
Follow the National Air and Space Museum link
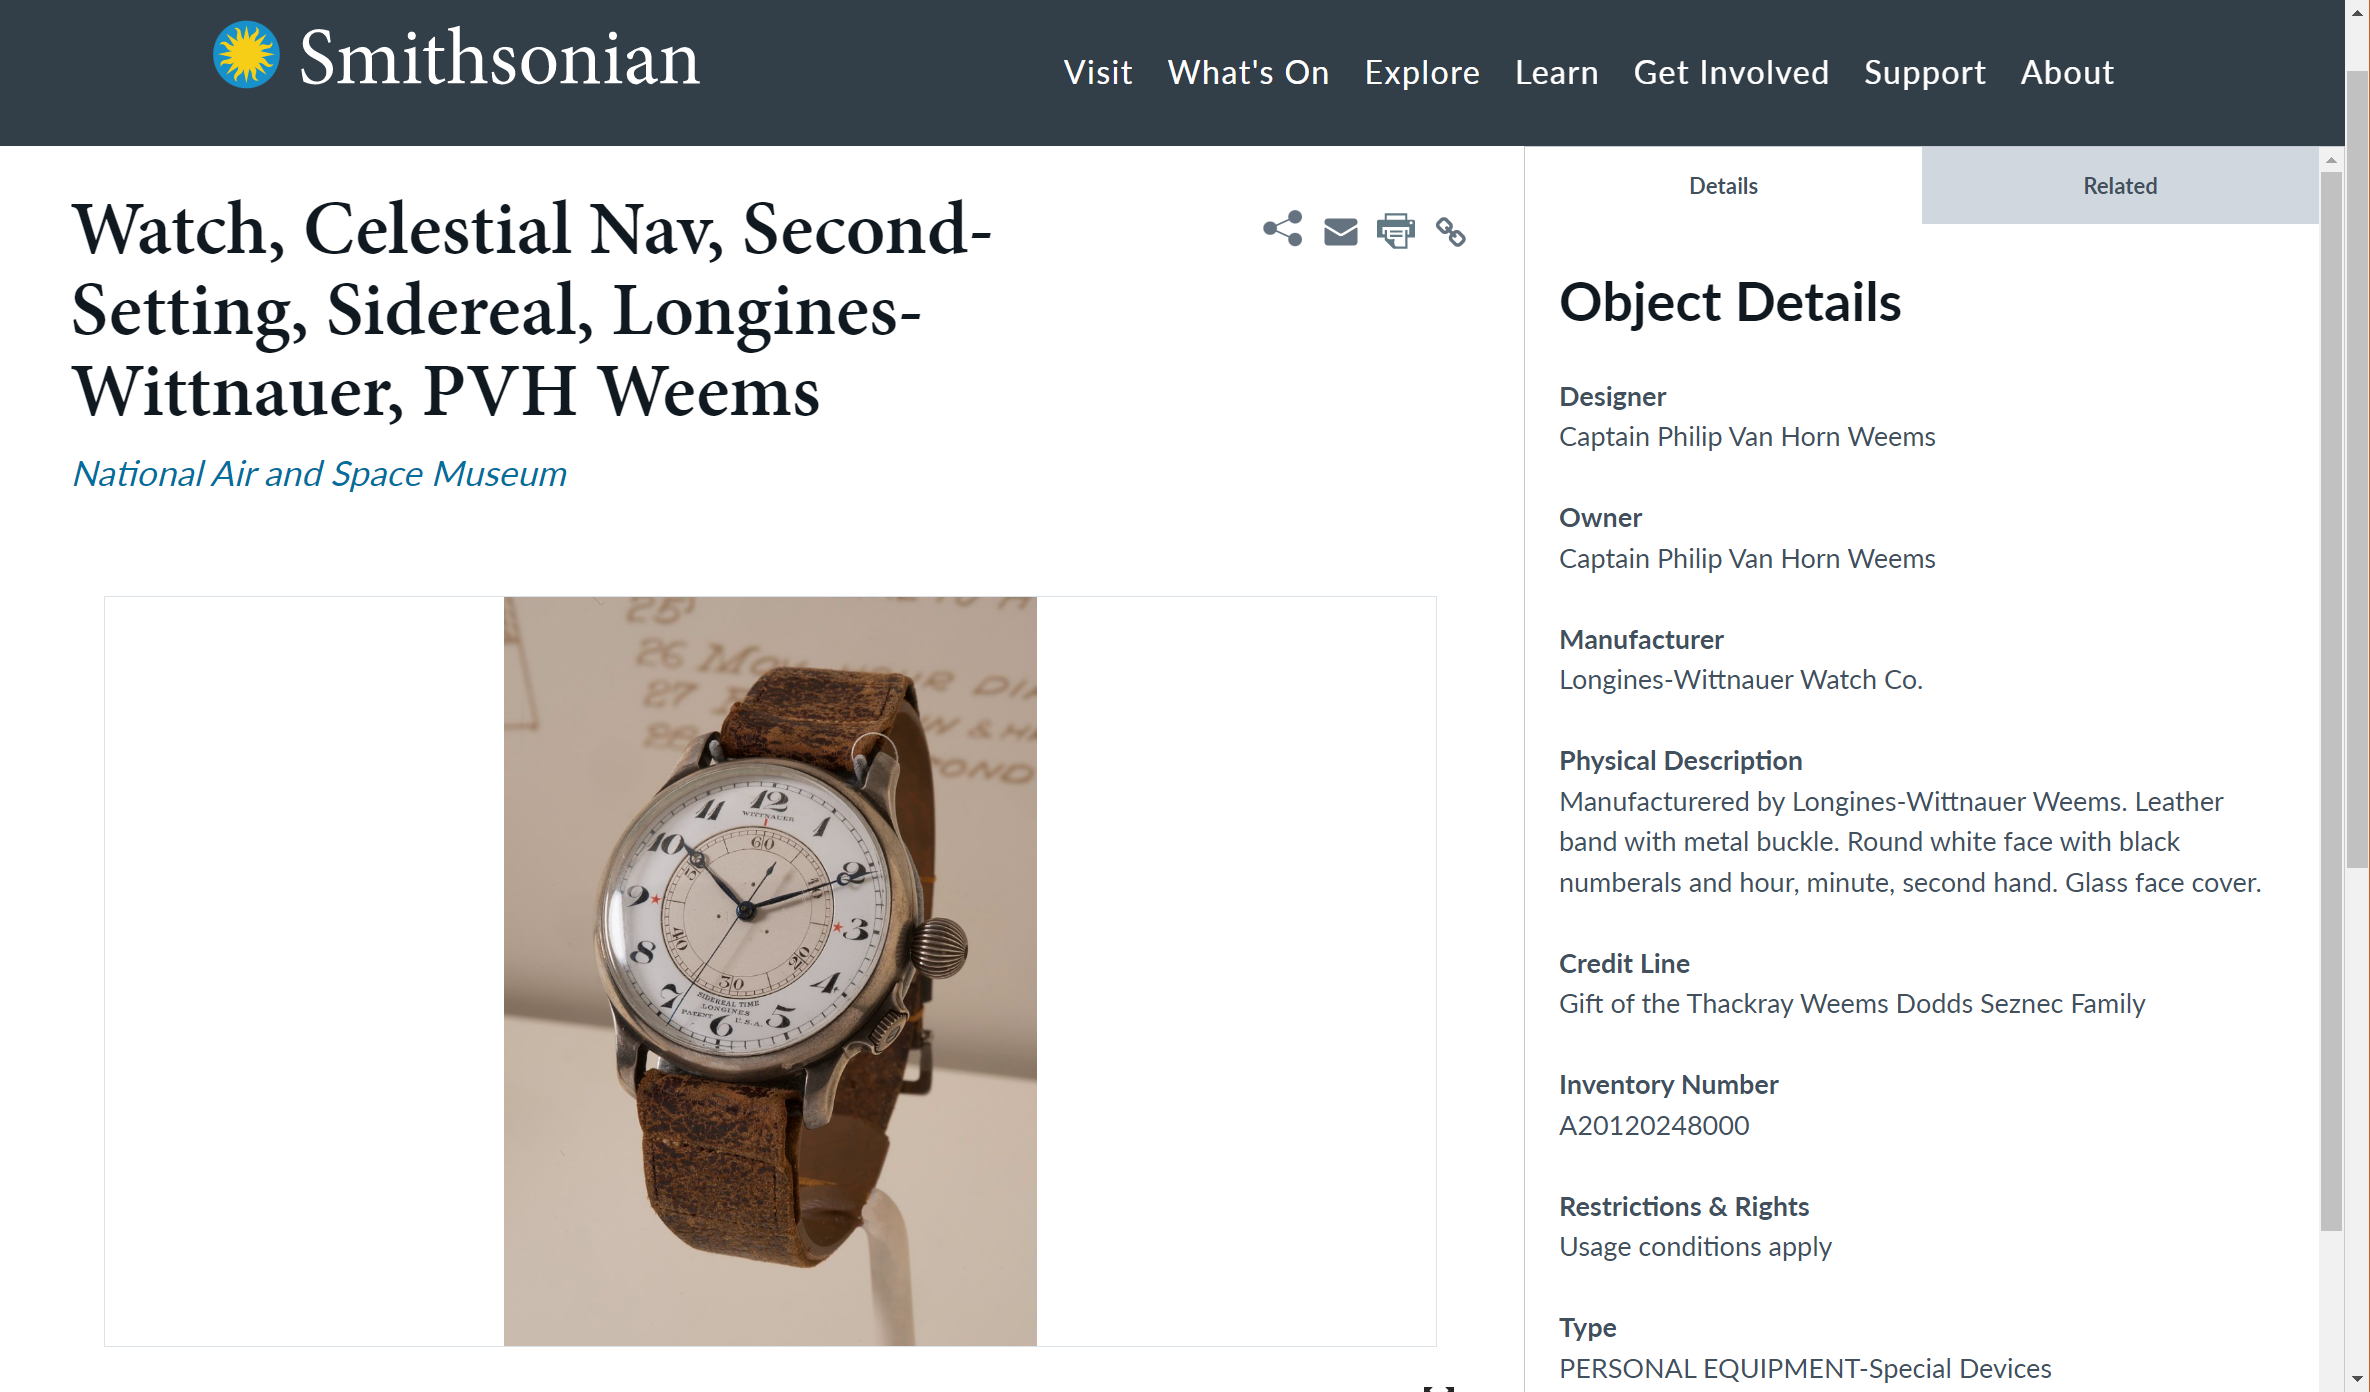click(x=320, y=473)
